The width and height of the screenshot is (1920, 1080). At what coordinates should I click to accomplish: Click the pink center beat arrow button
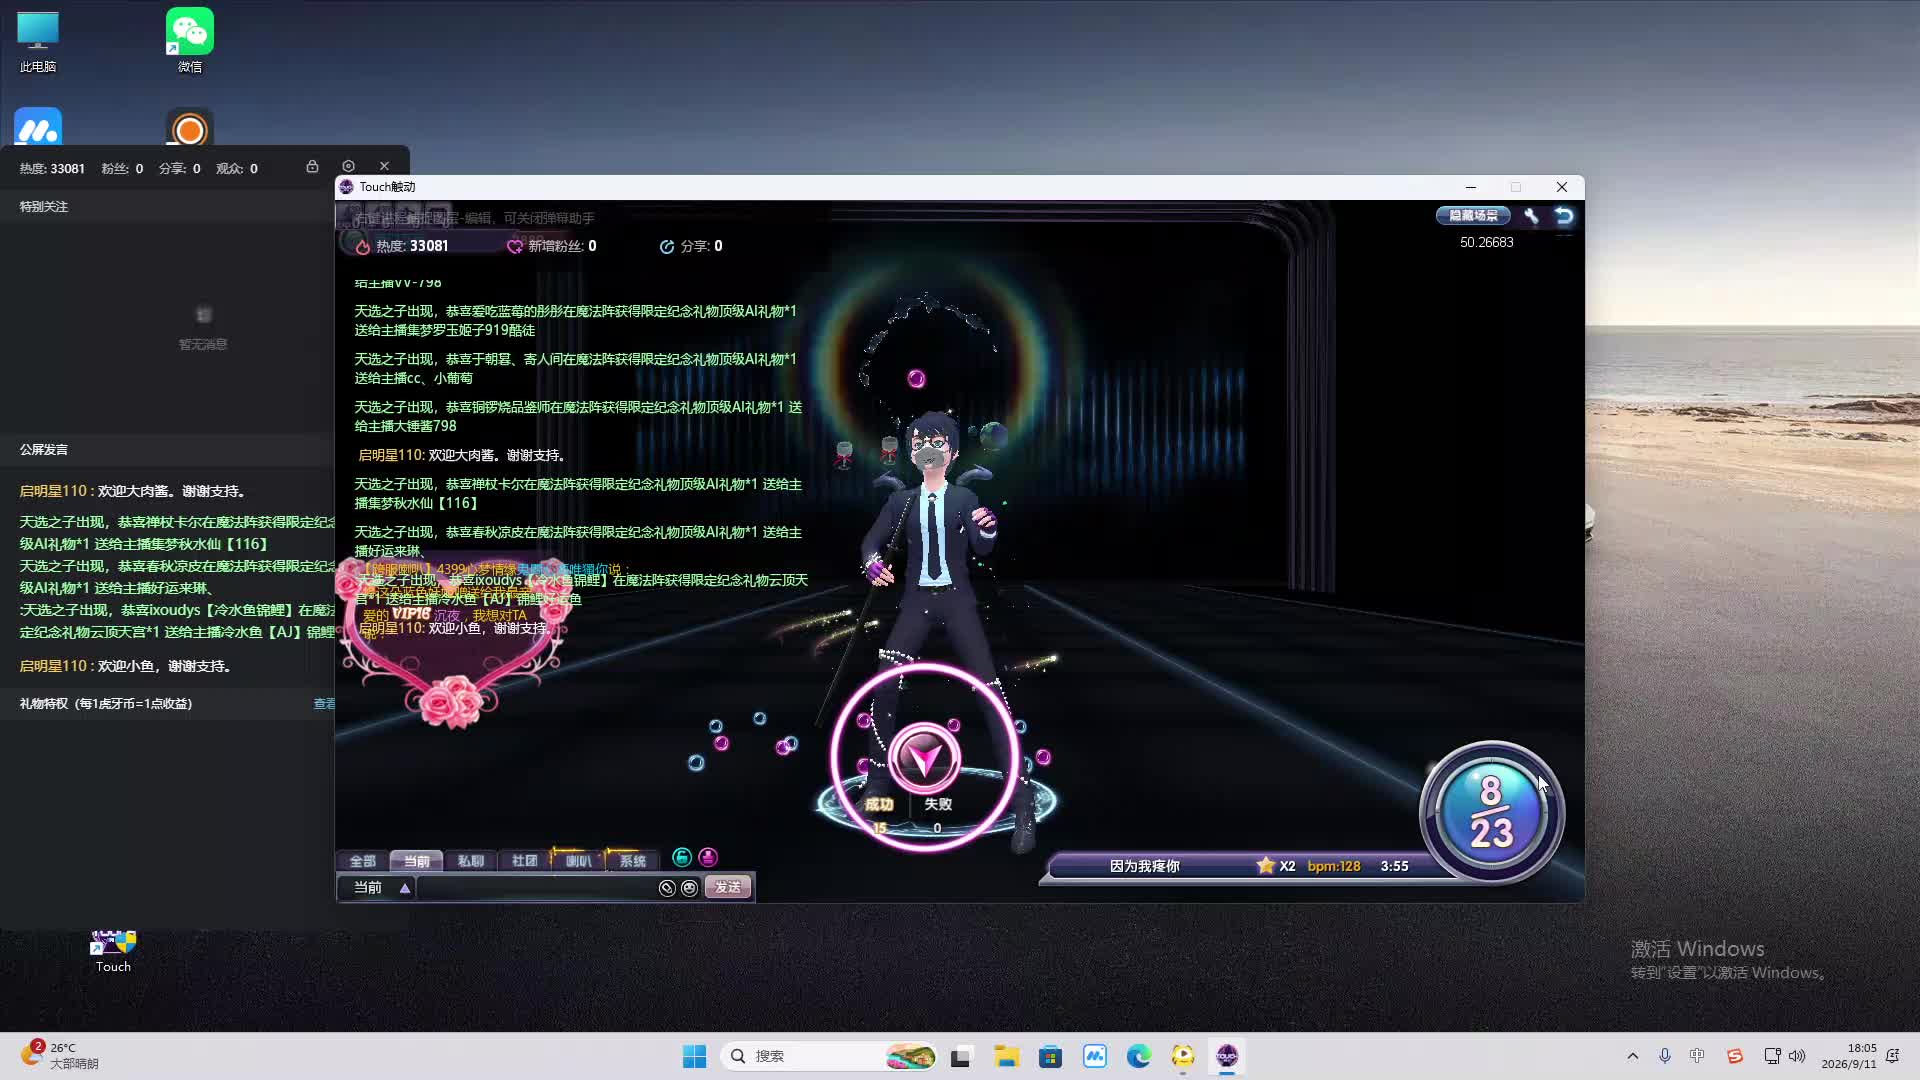924,758
